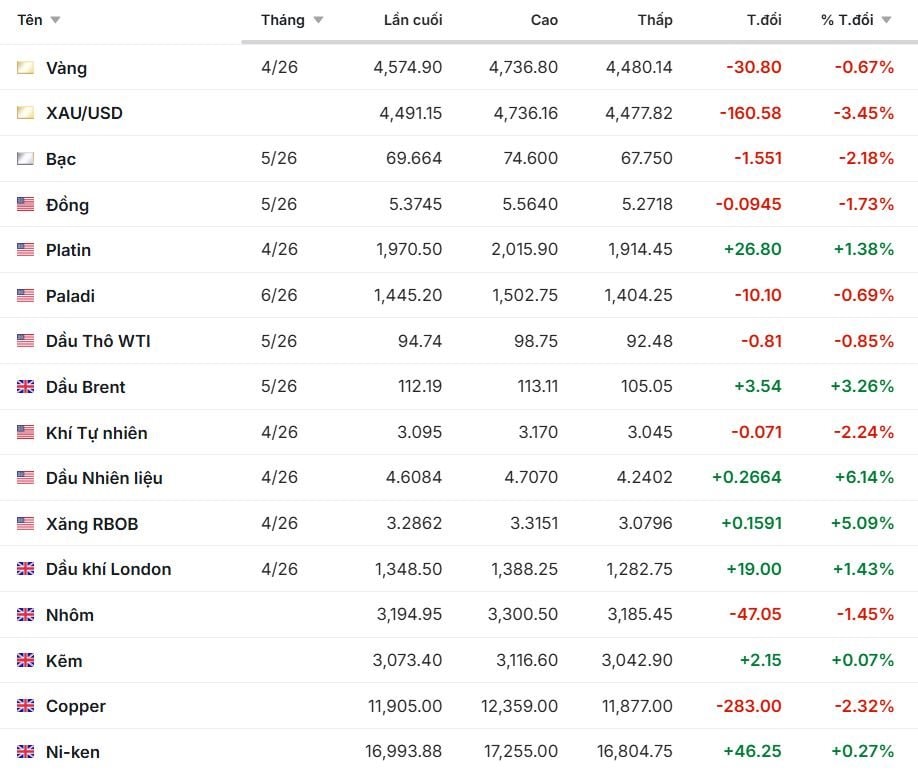The image size is (918, 772).
Task: Click the Cao column header
Action: click(544, 20)
